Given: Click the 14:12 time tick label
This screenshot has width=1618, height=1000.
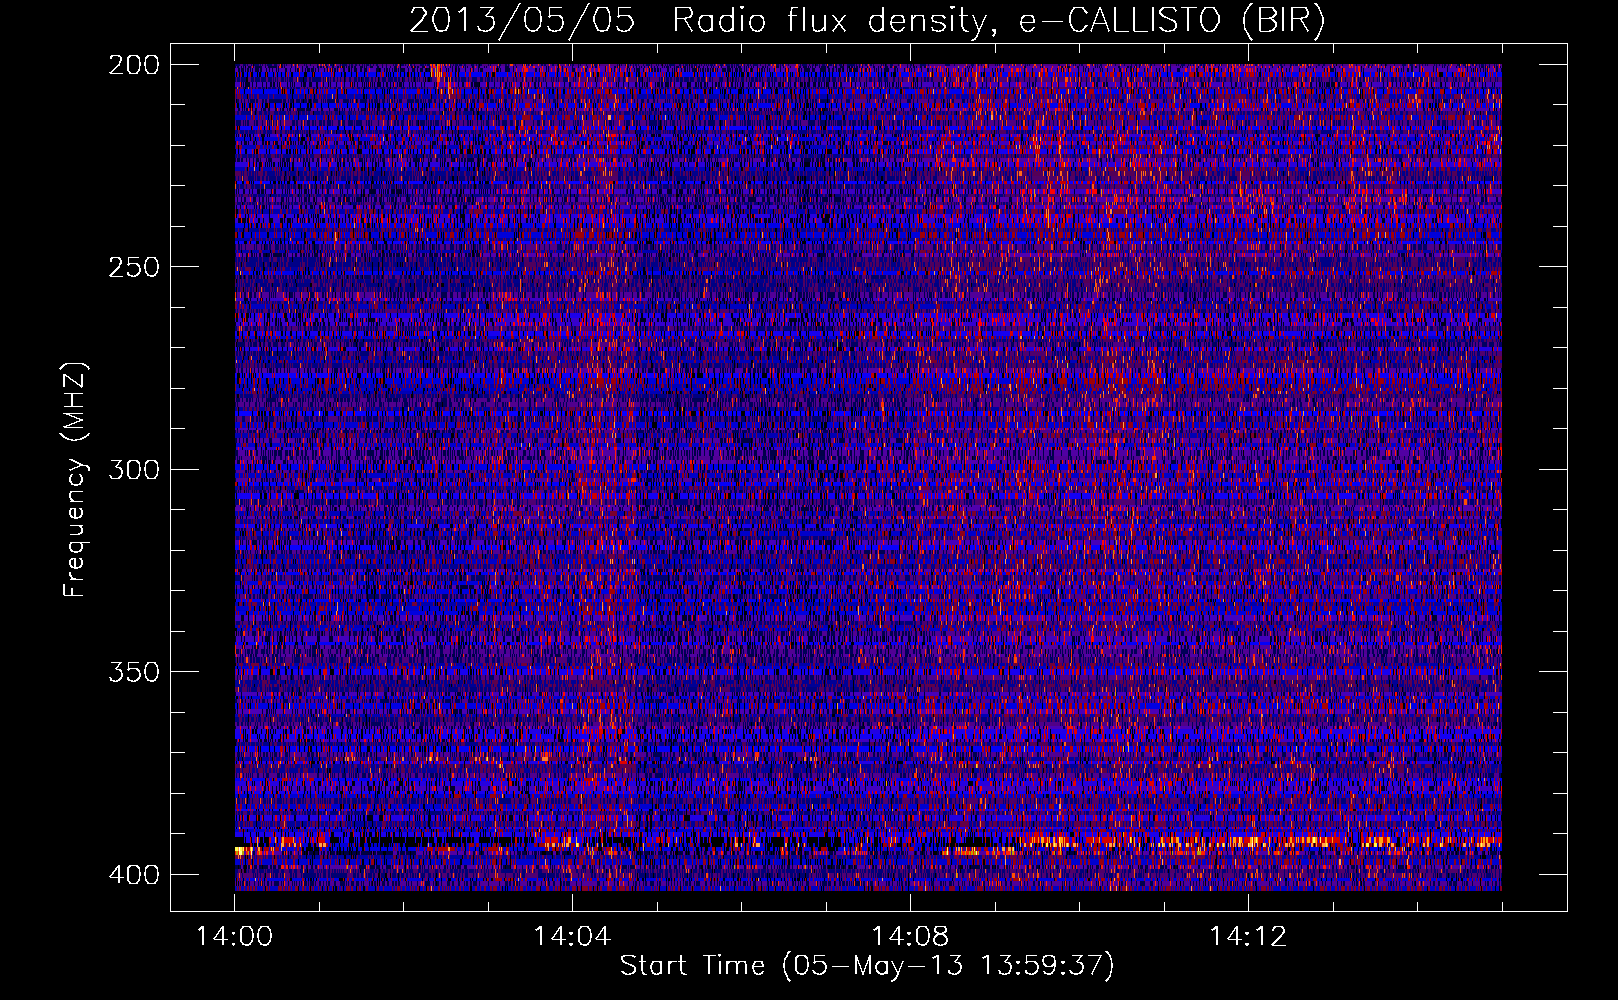Looking at the screenshot, I should pos(1248,937).
